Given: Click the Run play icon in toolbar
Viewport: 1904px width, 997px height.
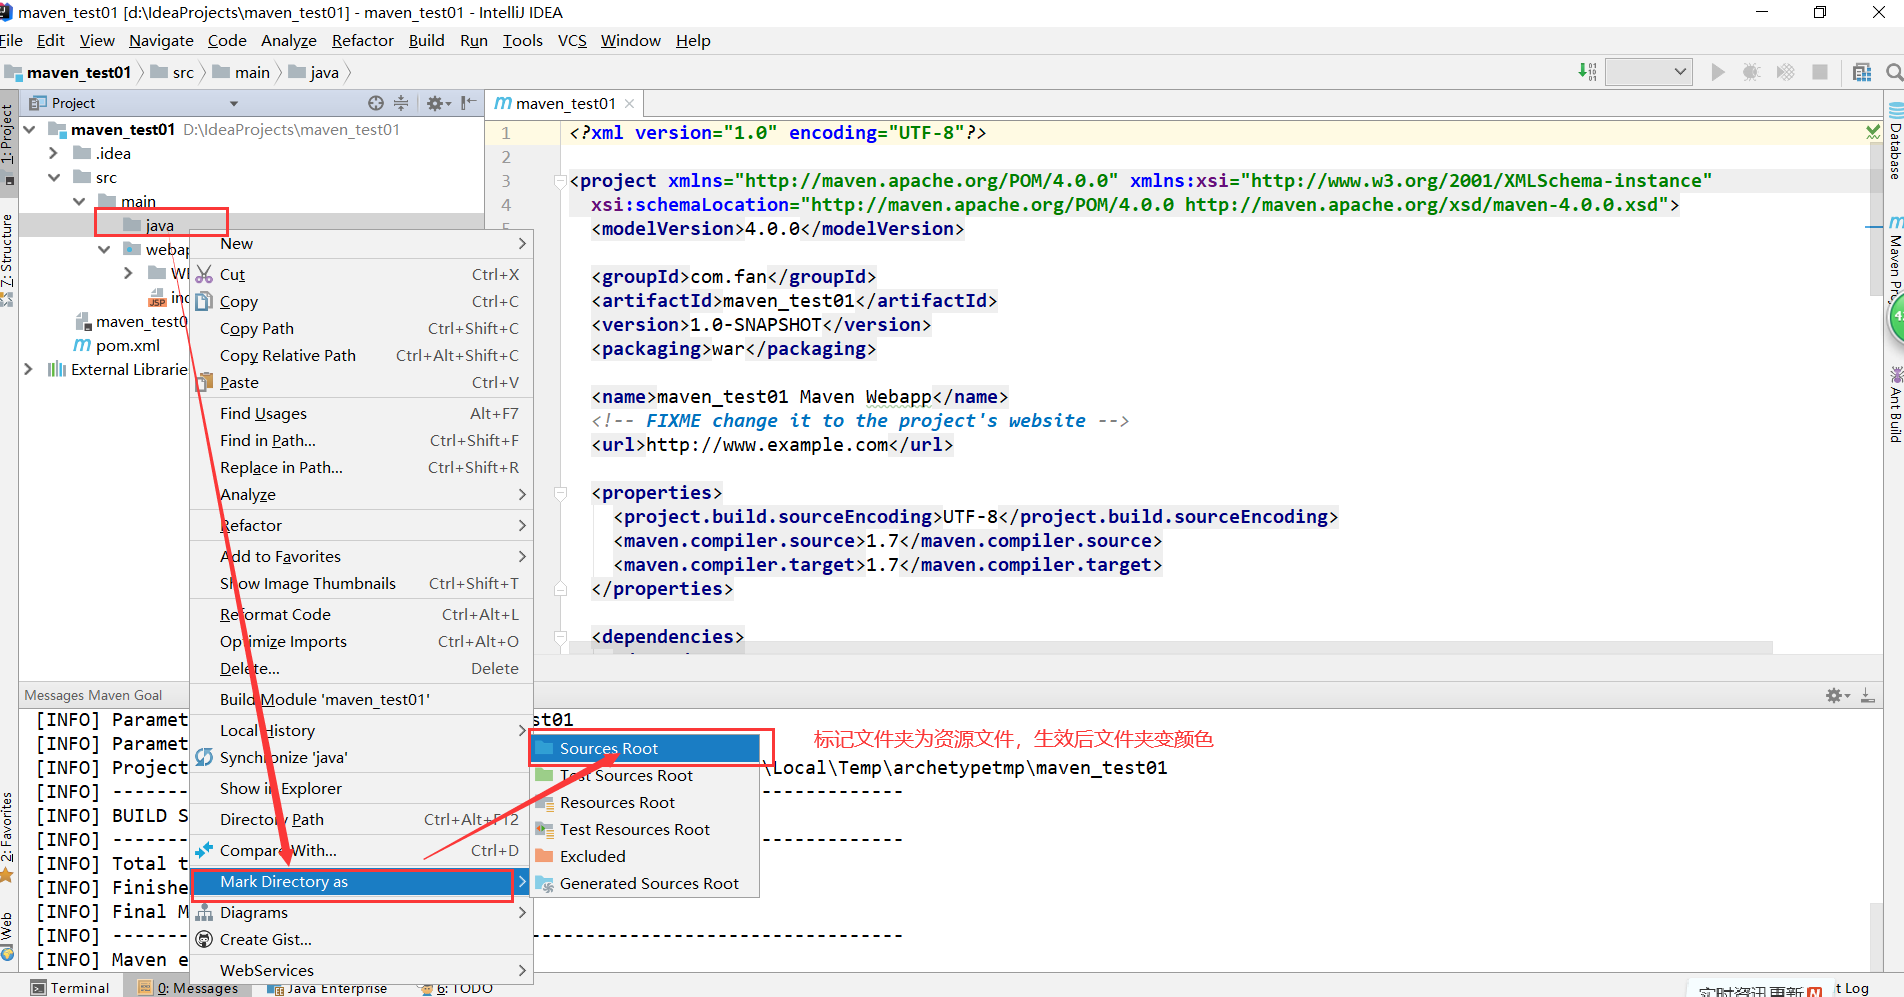Looking at the screenshot, I should 1718,72.
